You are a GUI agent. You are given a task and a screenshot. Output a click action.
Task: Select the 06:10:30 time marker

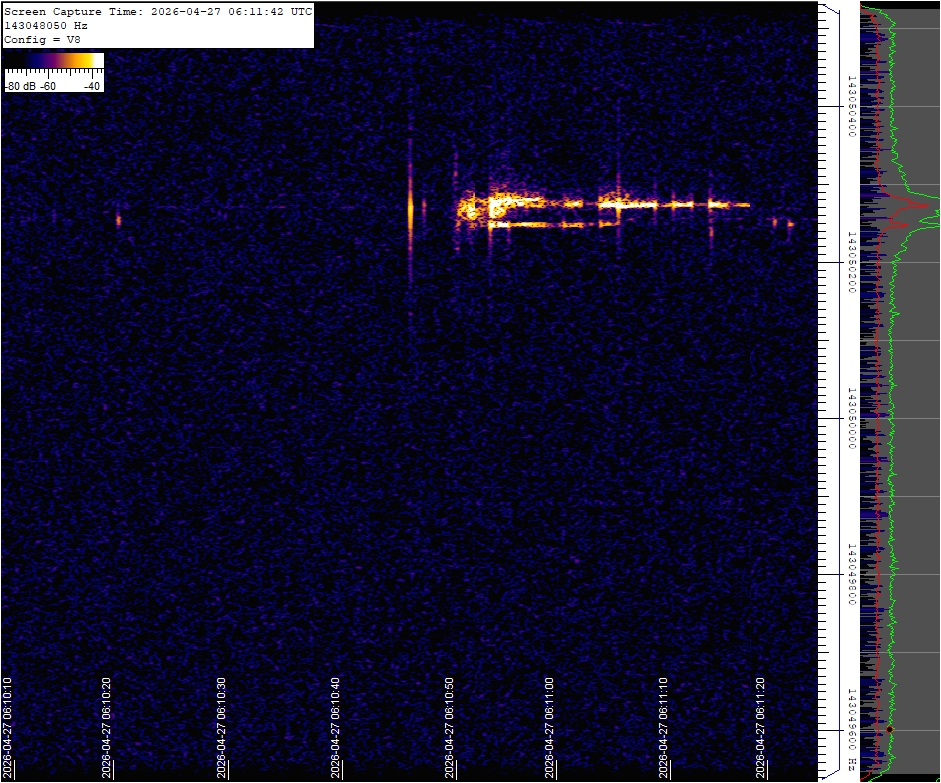coord(222,727)
